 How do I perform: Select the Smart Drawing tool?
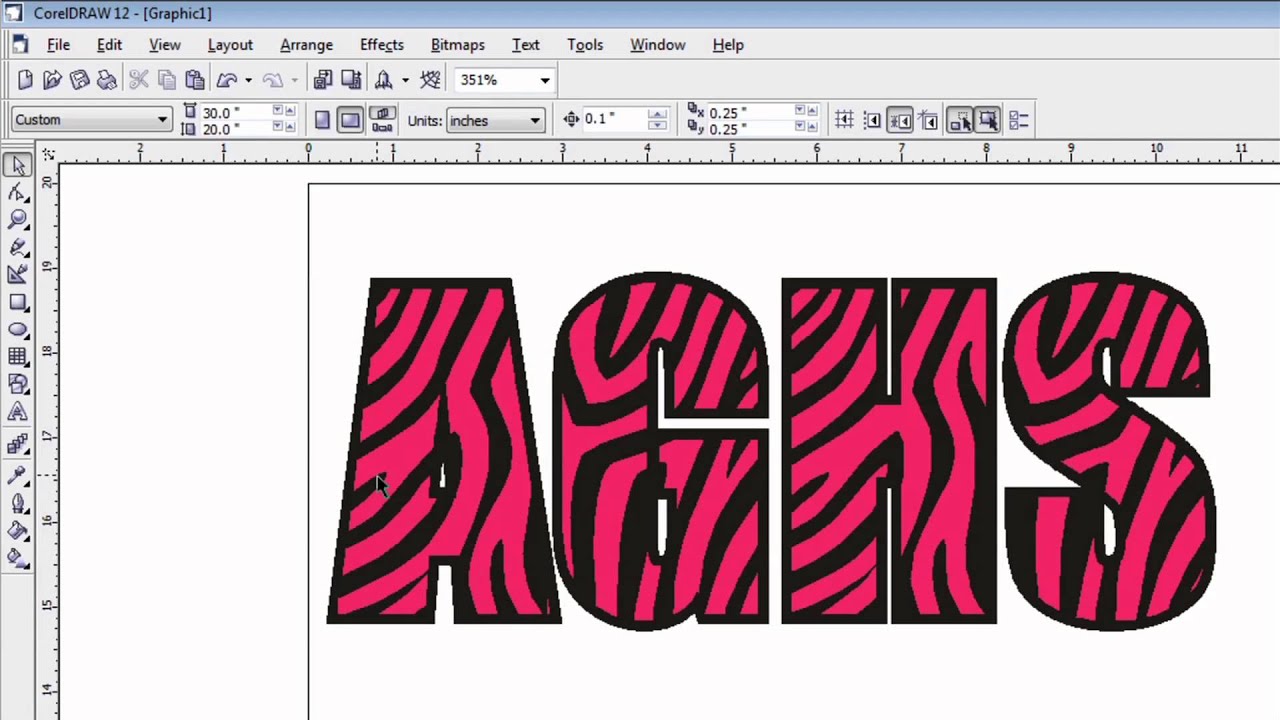[18, 274]
